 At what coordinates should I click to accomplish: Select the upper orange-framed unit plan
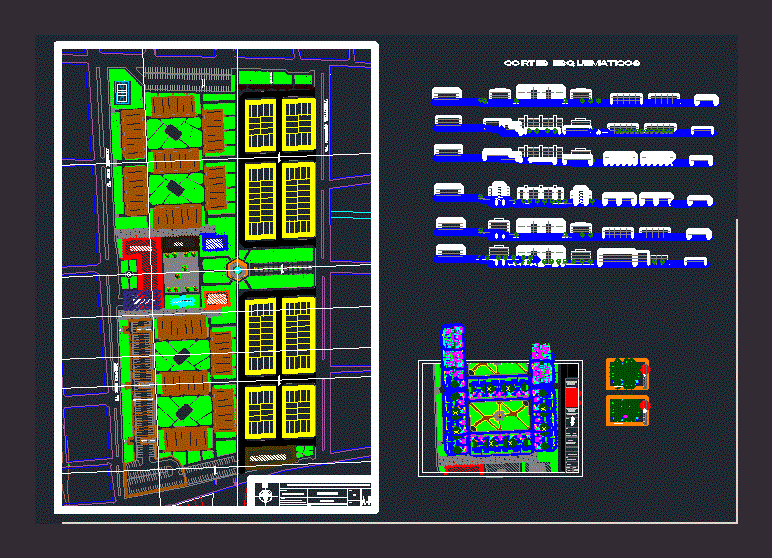click(x=627, y=374)
